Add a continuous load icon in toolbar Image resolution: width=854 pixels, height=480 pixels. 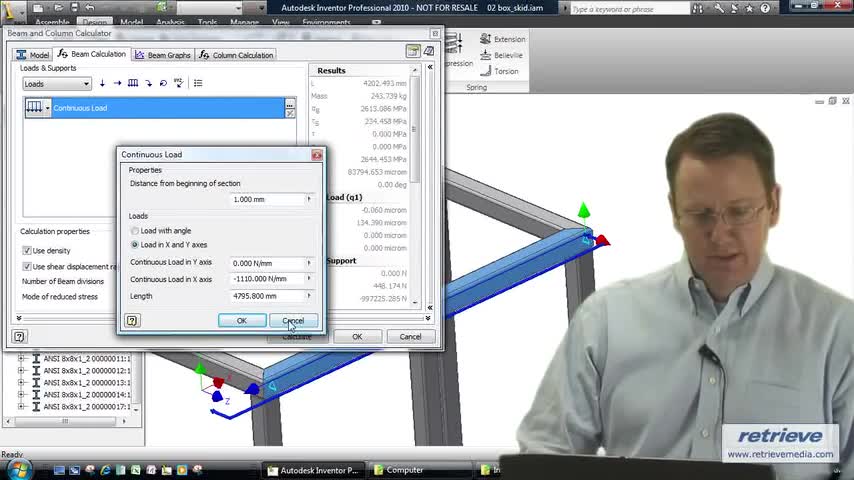pyautogui.click(x=133, y=83)
